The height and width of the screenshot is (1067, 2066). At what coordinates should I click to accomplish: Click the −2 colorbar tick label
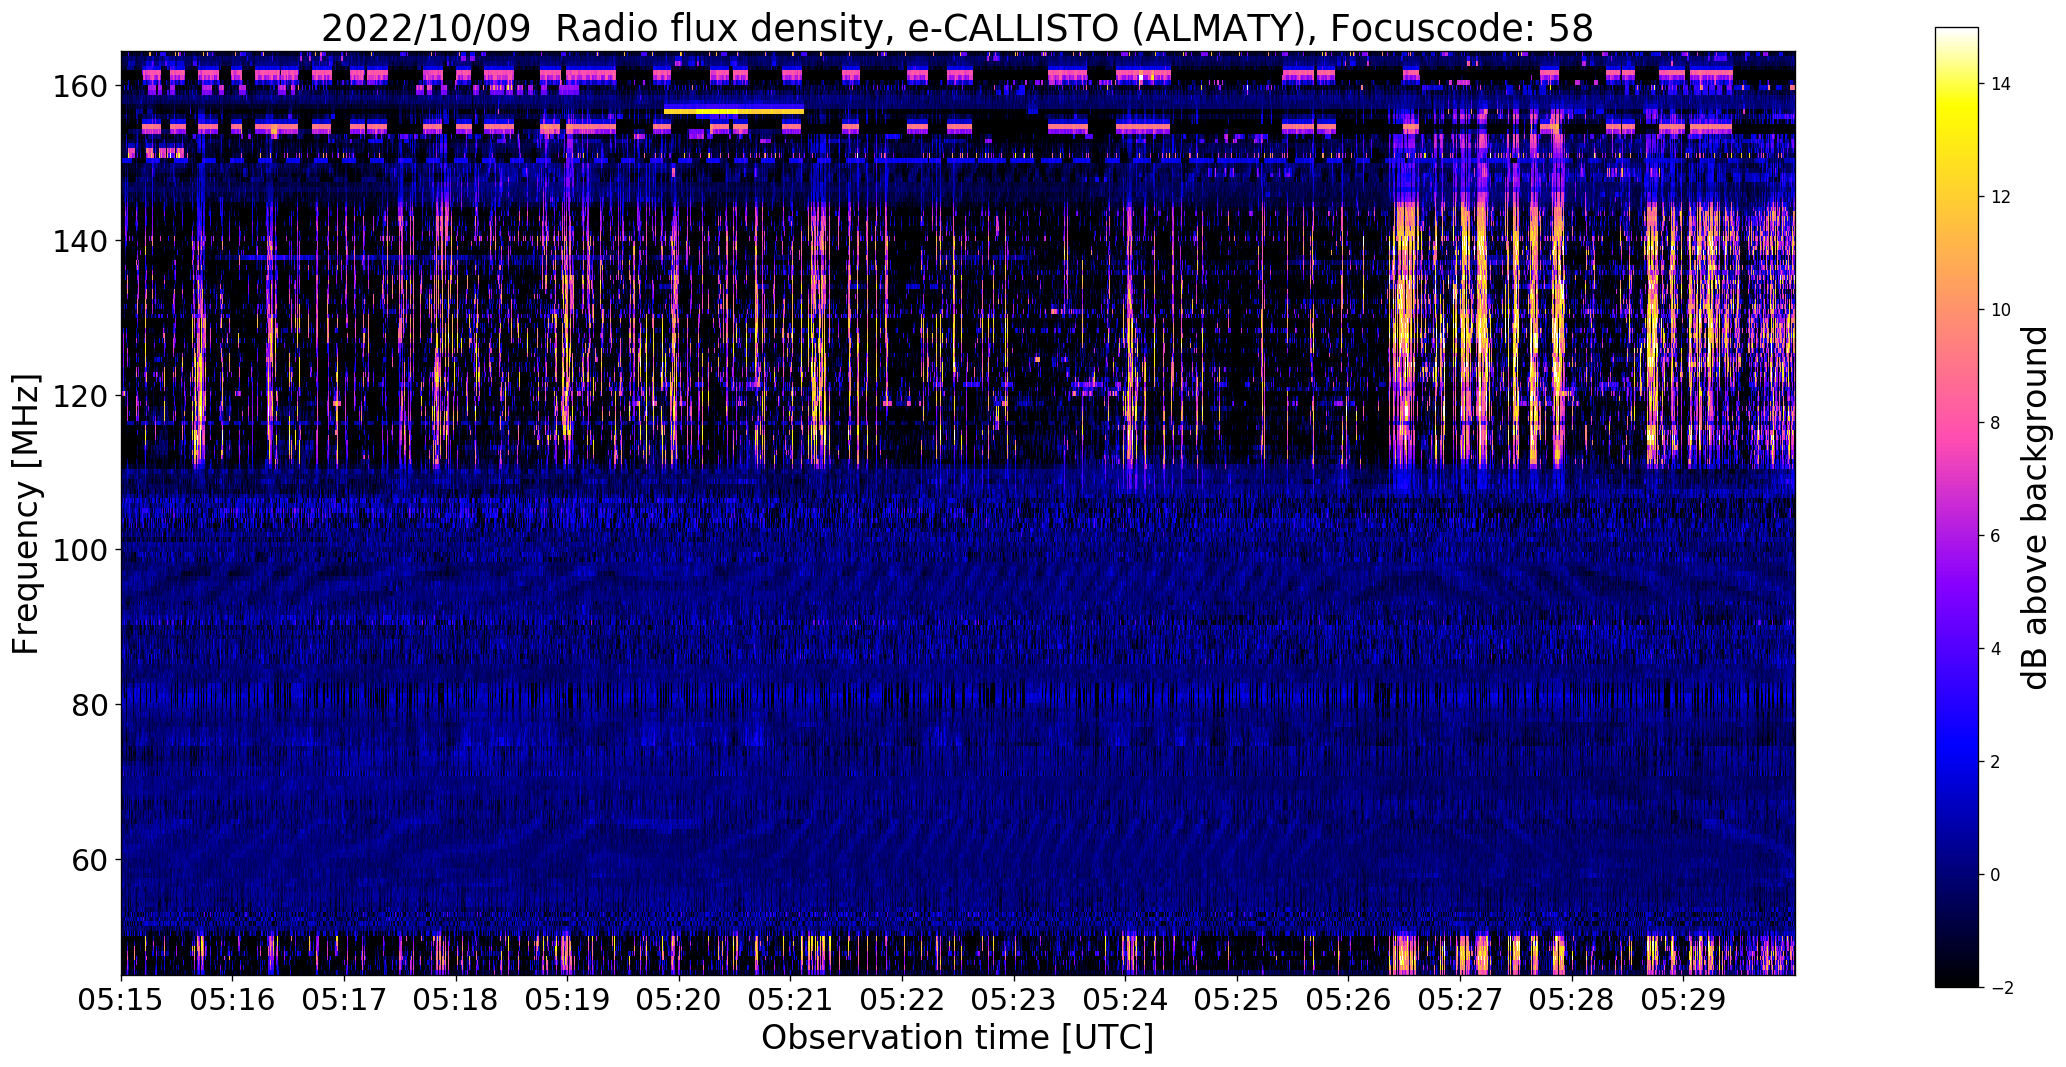tap(2001, 988)
